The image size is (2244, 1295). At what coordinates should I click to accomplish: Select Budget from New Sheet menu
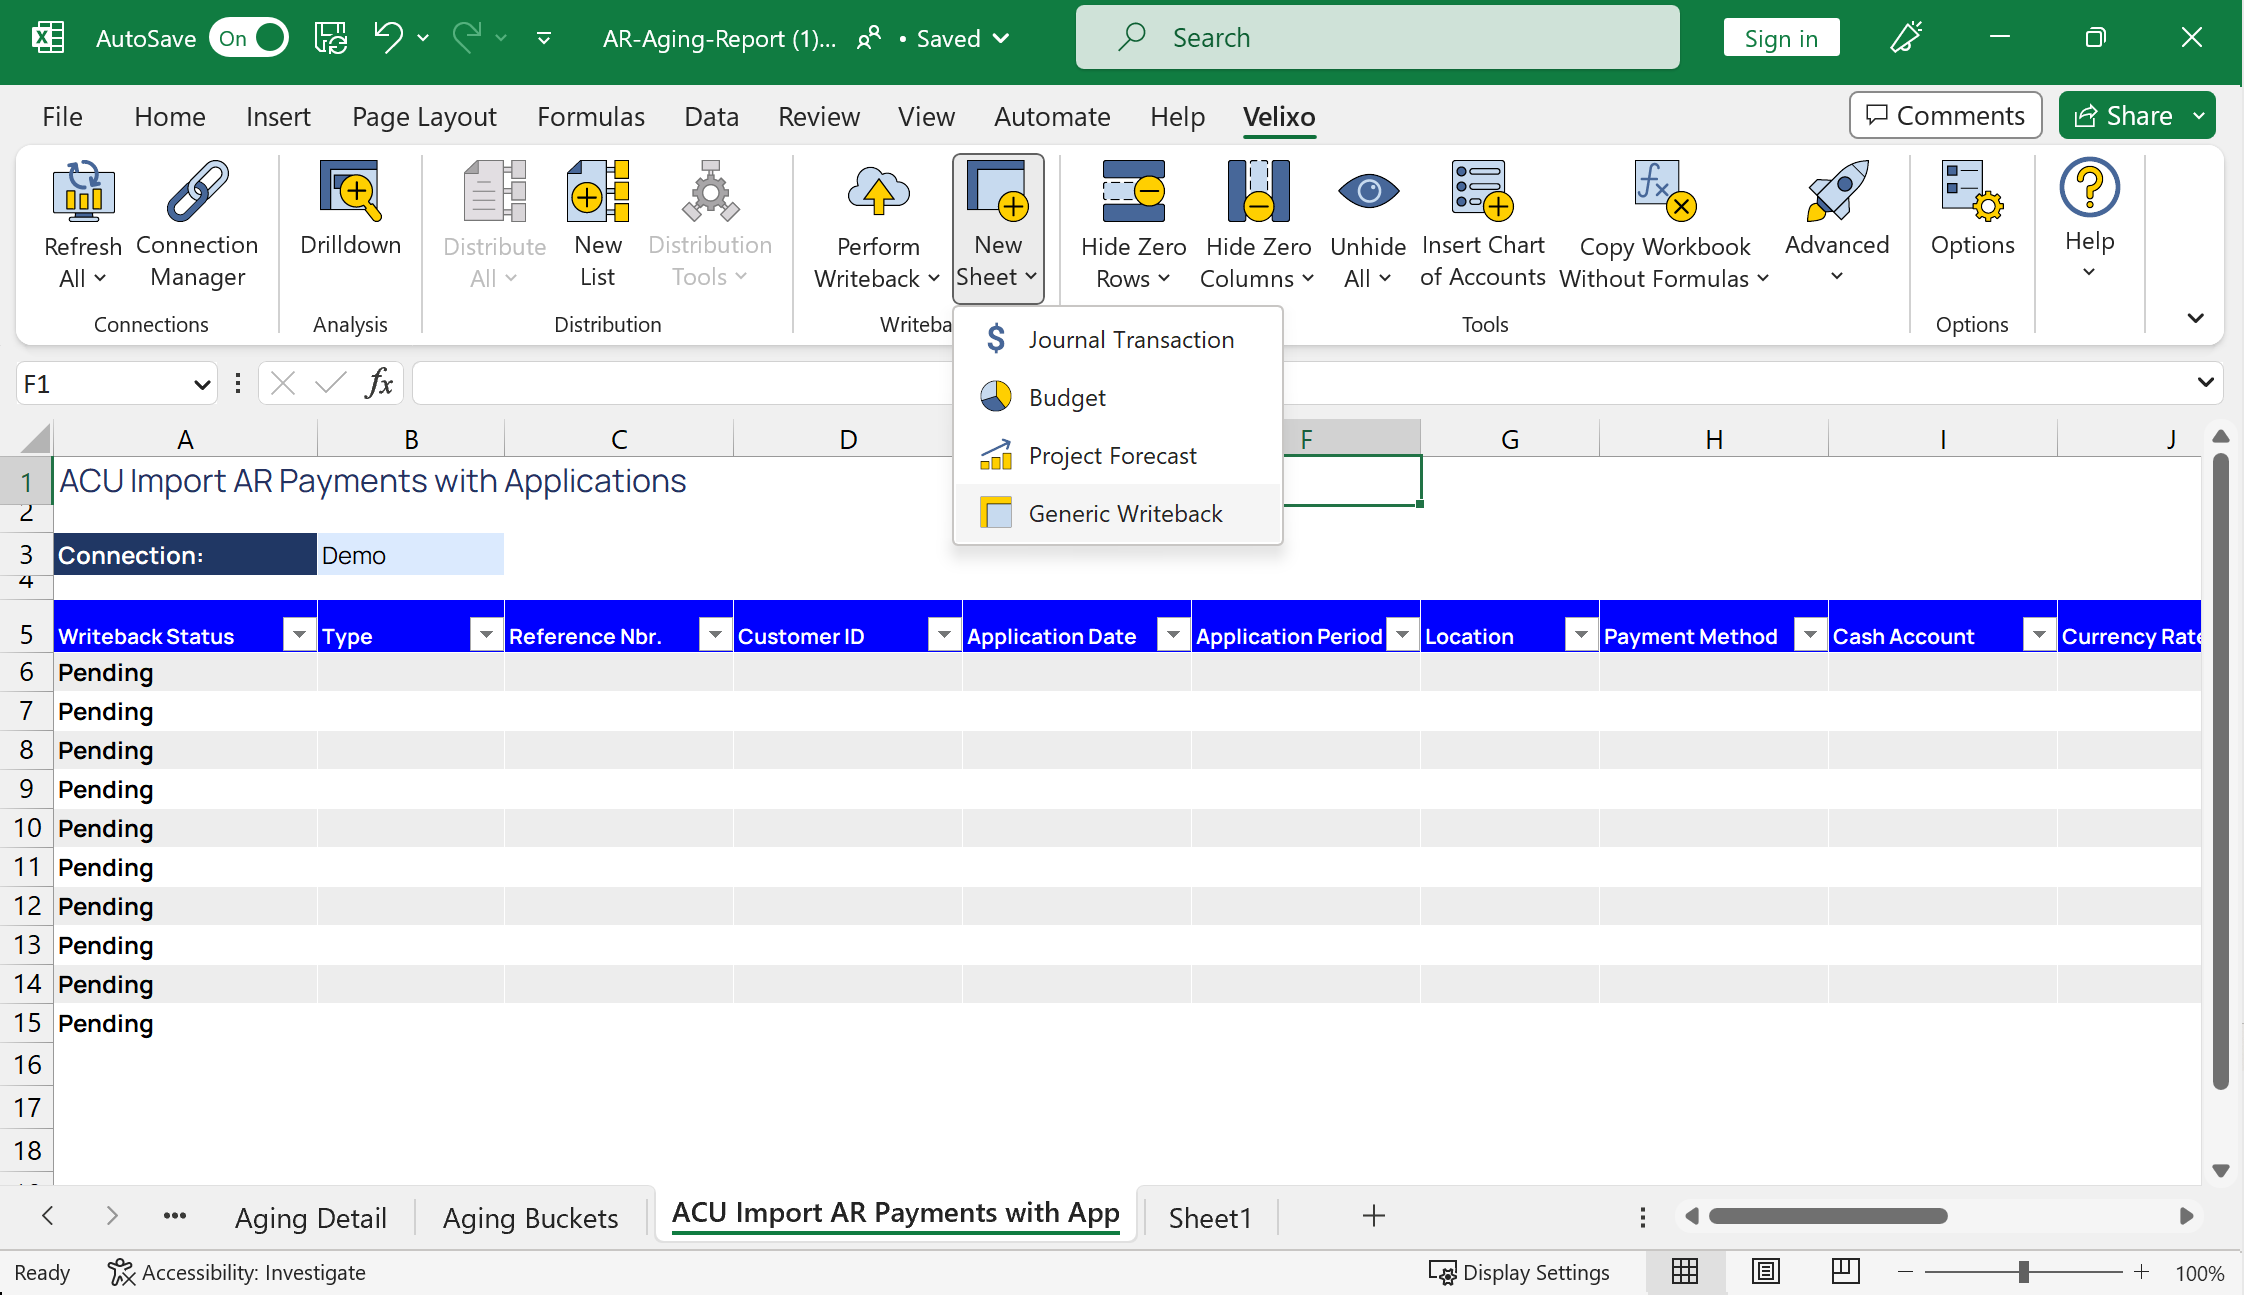pyautogui.click(x=1117, y=397)
